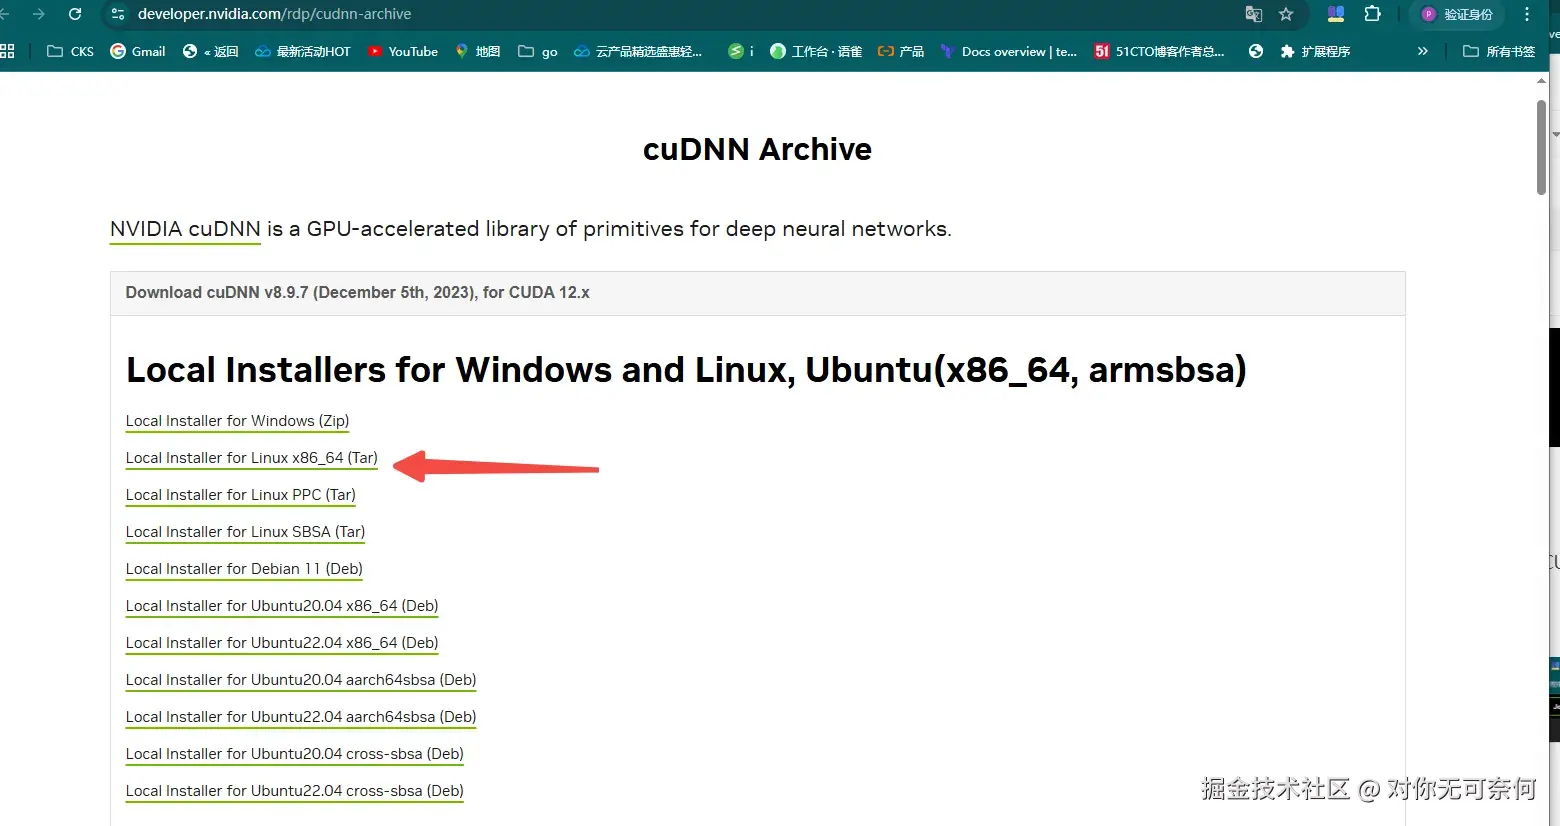Download Ubuntu20.04 cross-sbsa (Deb) installer

click(295, 754)
